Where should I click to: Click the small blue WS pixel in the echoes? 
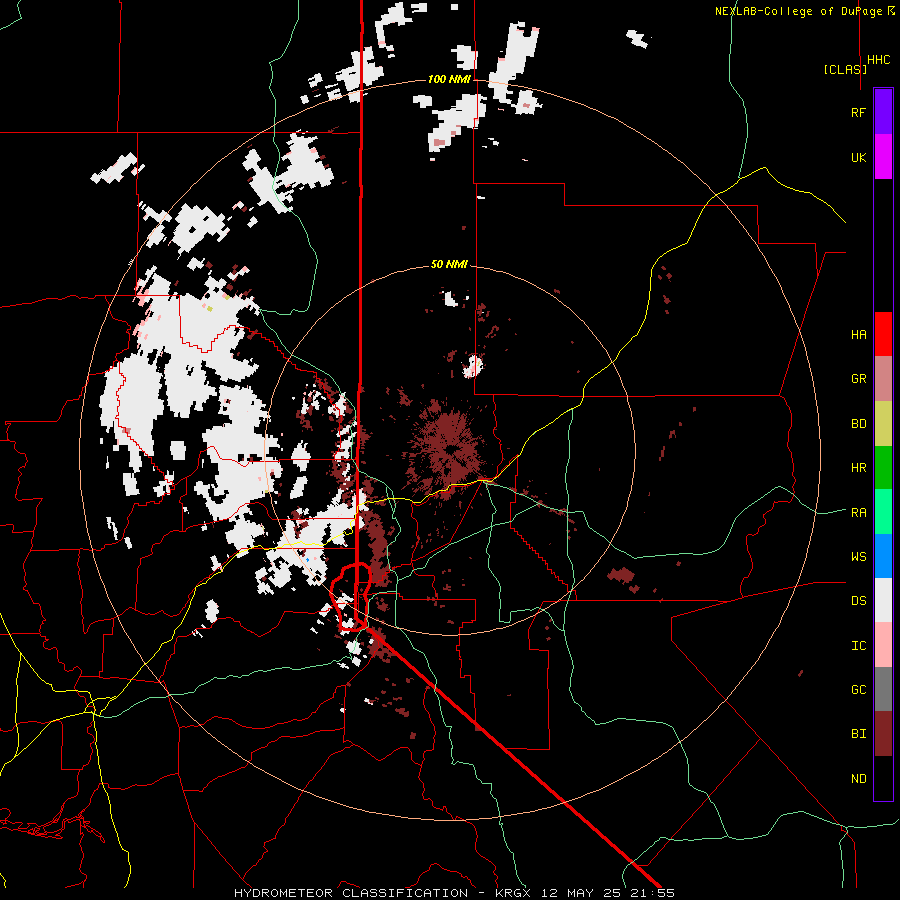pos(308,559)
